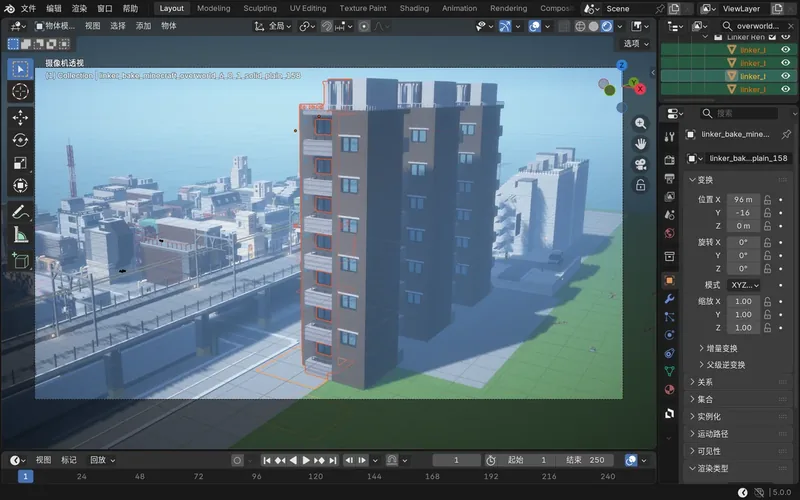Jump to the timeline's last frame
Image resolution: width=800 pixels, height=500 pixels.
coord(333,460)
